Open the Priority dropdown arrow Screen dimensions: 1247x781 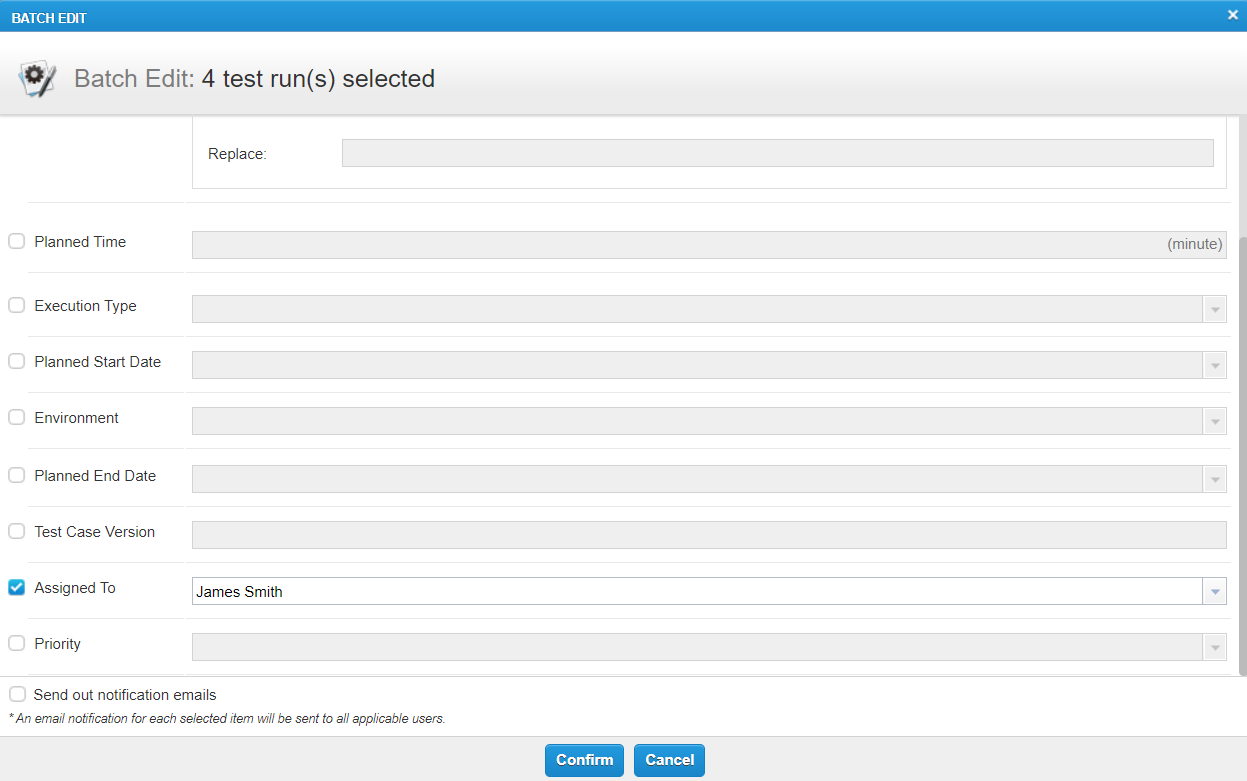tap(1215, 648)
